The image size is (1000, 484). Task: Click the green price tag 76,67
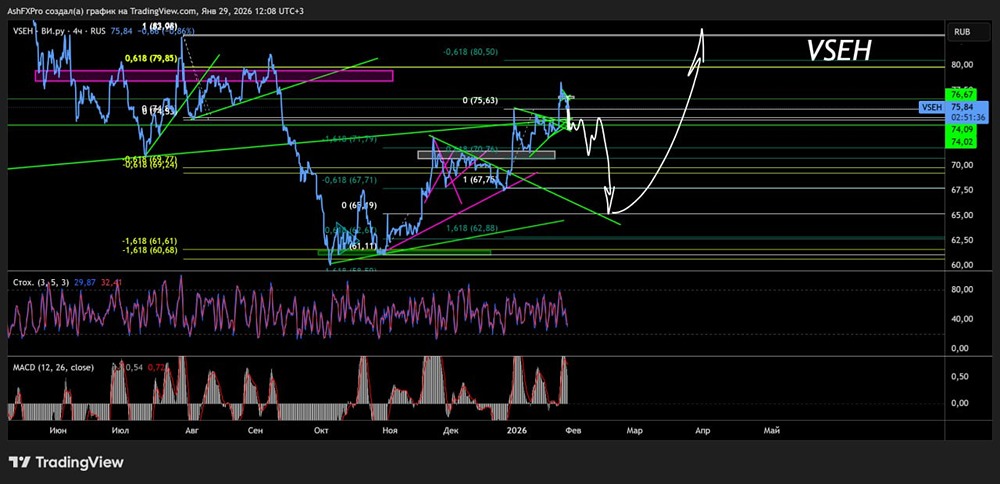click(960, 94)
